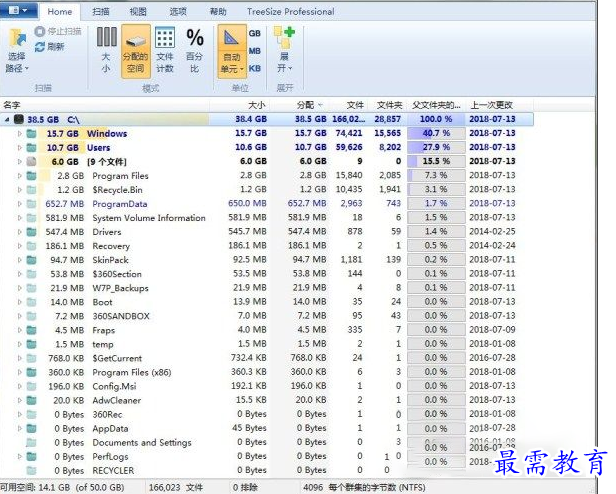The width and height of the screenshot is (616, 494).
Task: Expand the Windows folder node
Action: 19,134
